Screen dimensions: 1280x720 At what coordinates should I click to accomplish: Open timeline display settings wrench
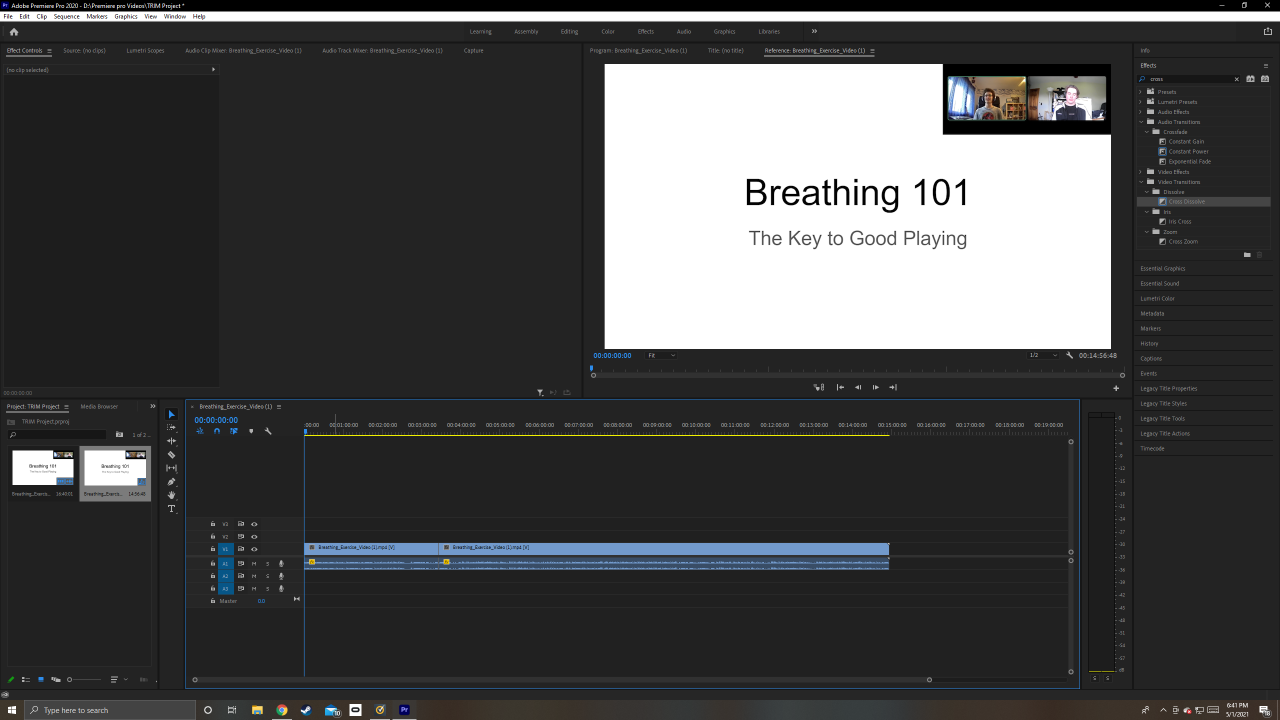268,431
